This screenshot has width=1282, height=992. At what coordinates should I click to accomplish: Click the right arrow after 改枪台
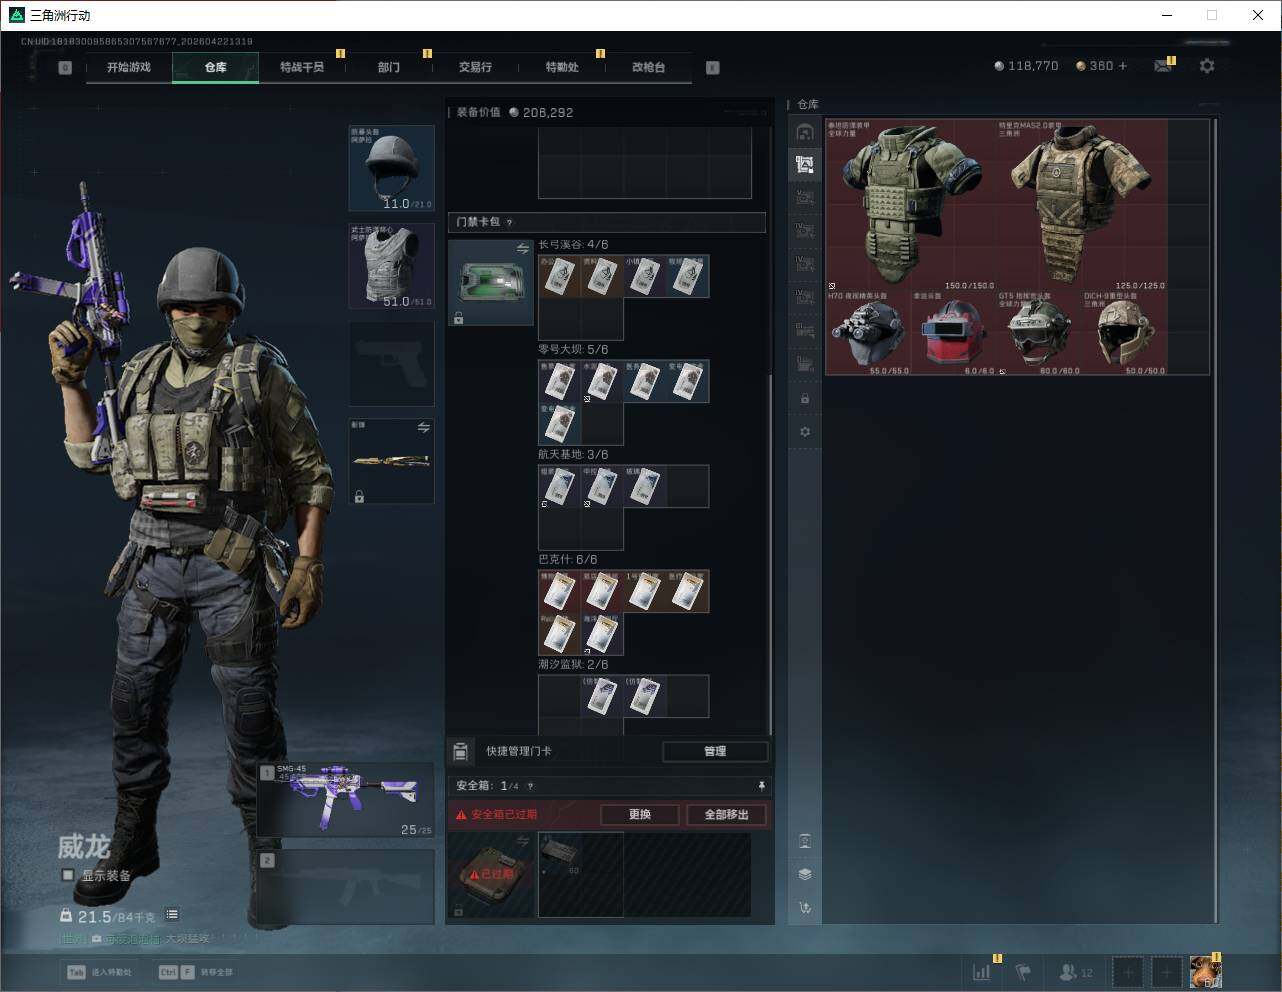713,68
